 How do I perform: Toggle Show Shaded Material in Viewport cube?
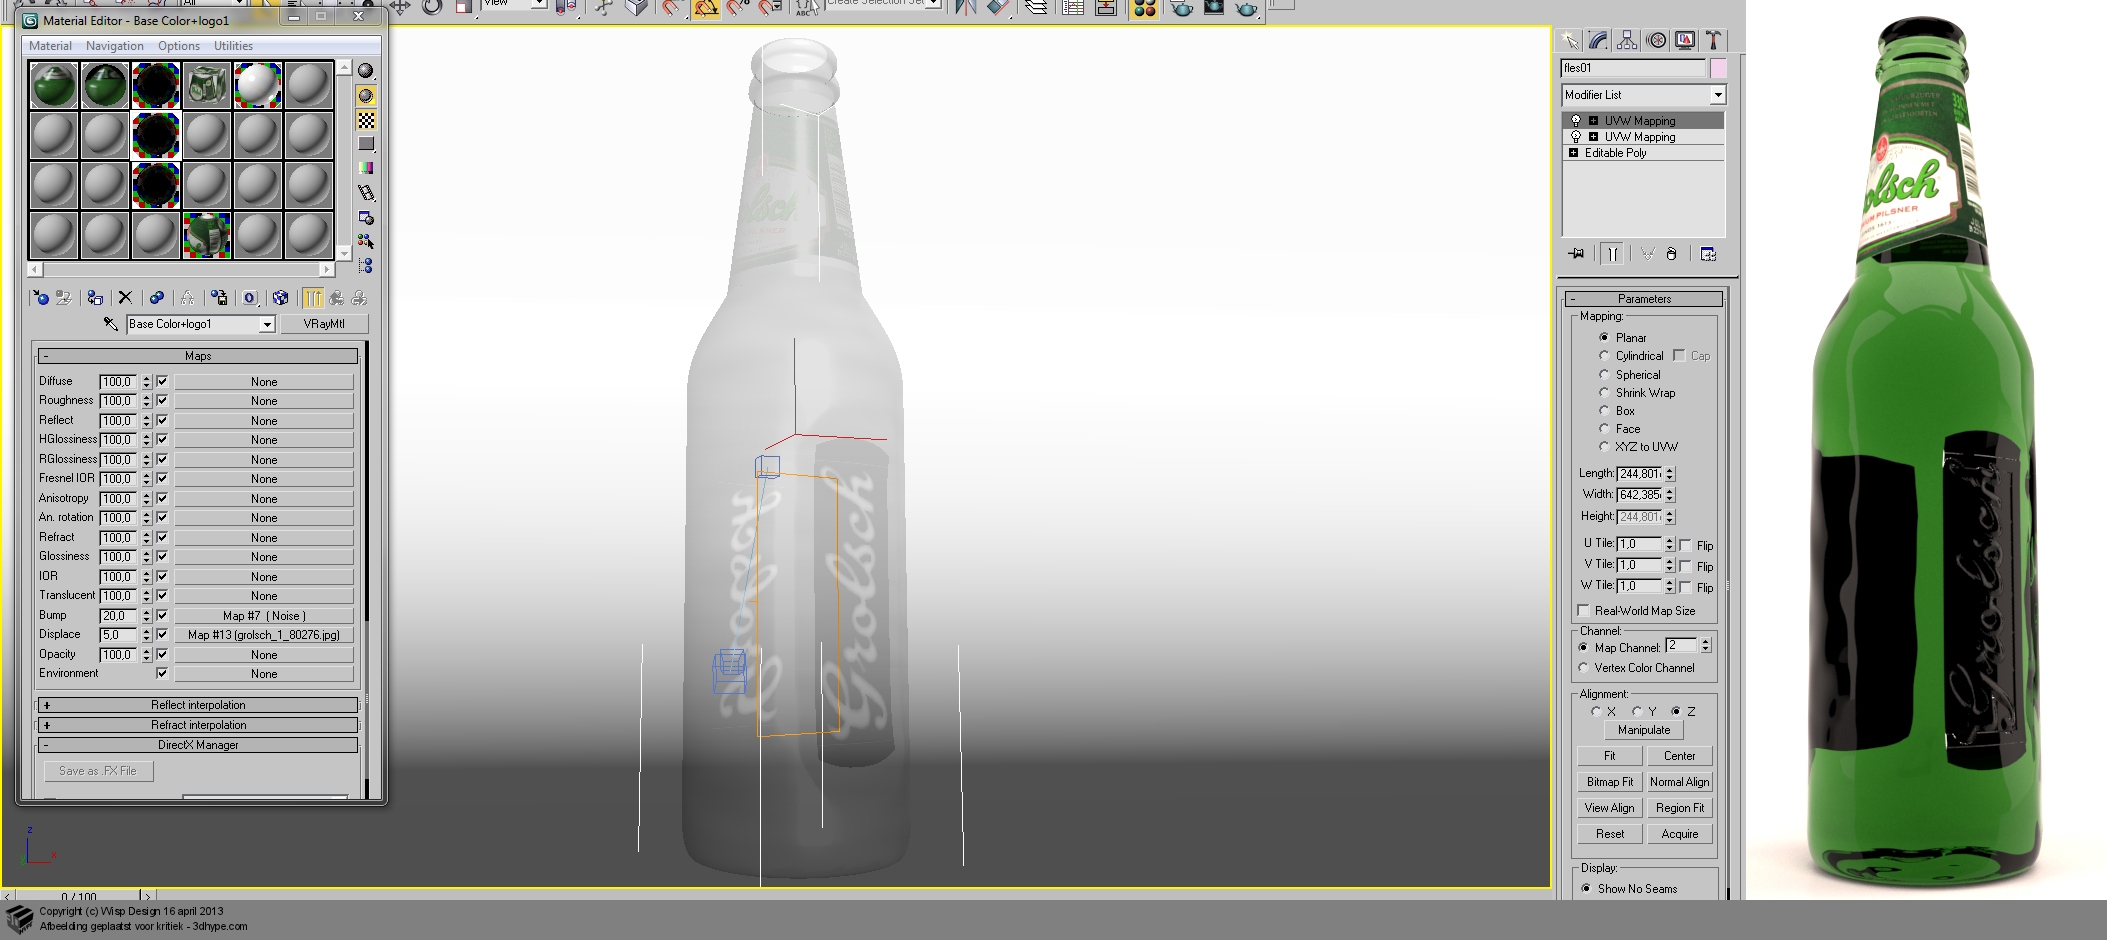pos(280,298)
